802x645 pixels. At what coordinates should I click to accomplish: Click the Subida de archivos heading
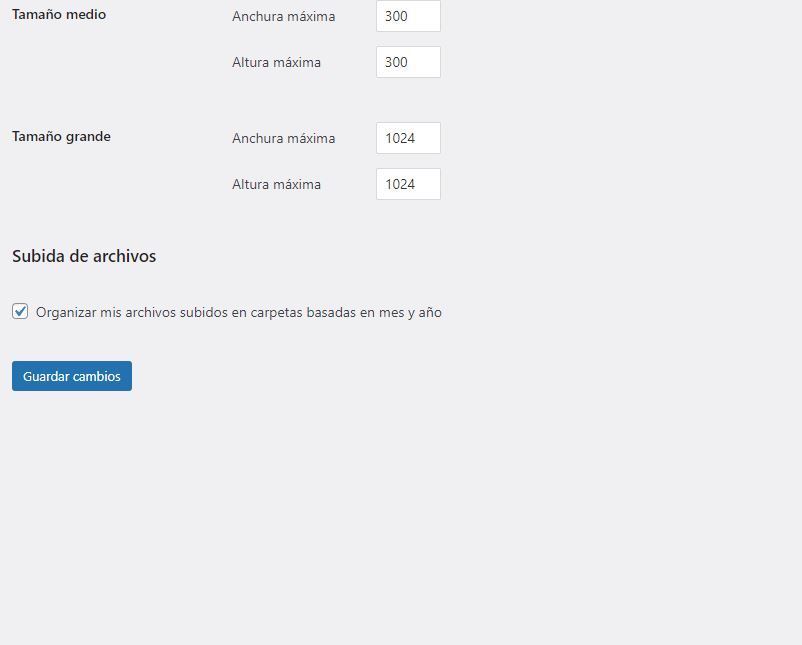[84, 256]
